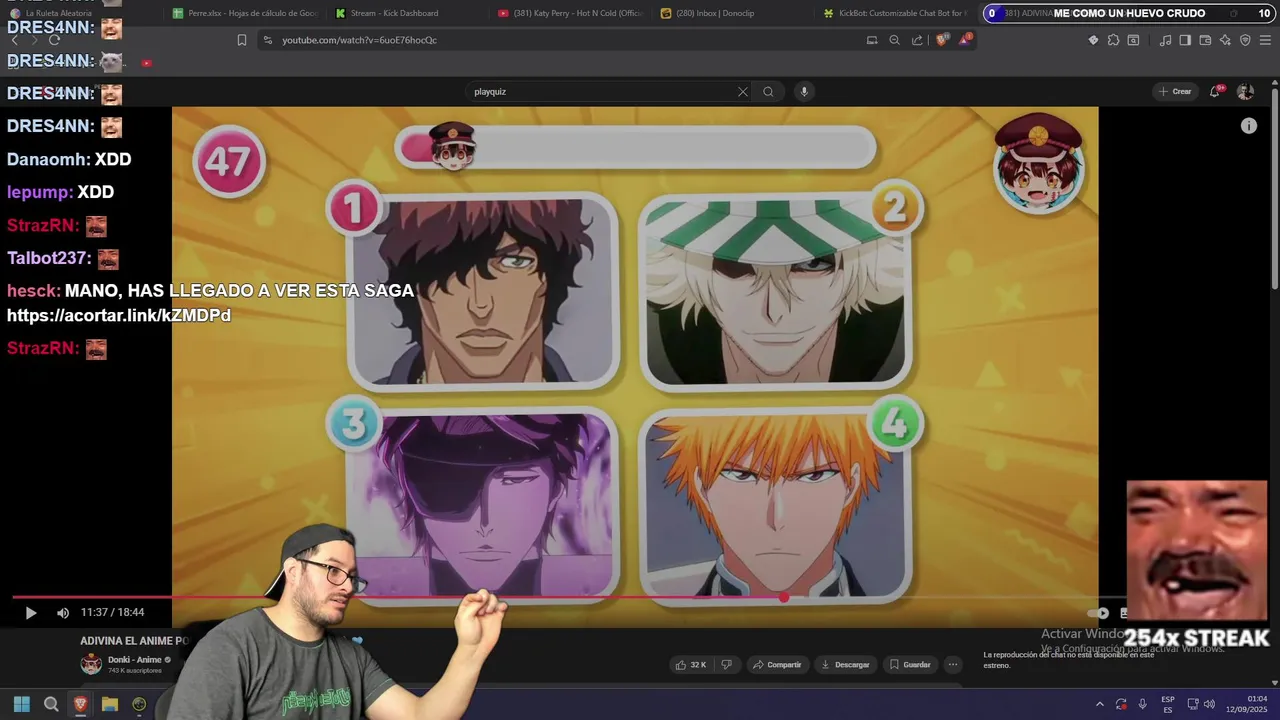
Task: Open the Donki - Anime channel avatar
Action: [91, 664]
